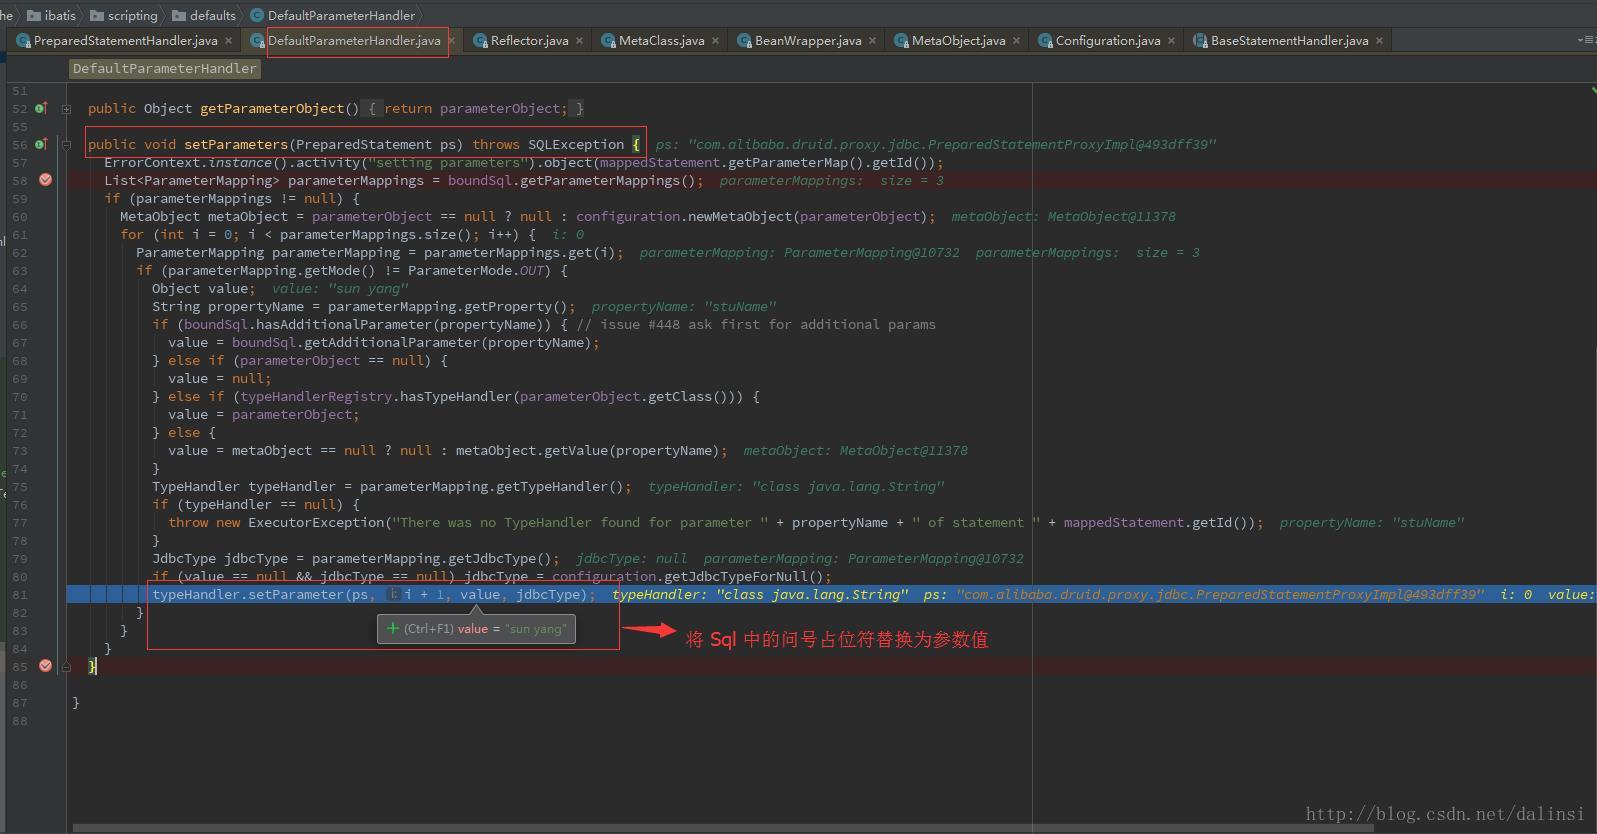The width and height of the screenshot is (1597, 834).
Task: Click inline hint icon before 'i + 1'
Action: [x=394, y=594]
